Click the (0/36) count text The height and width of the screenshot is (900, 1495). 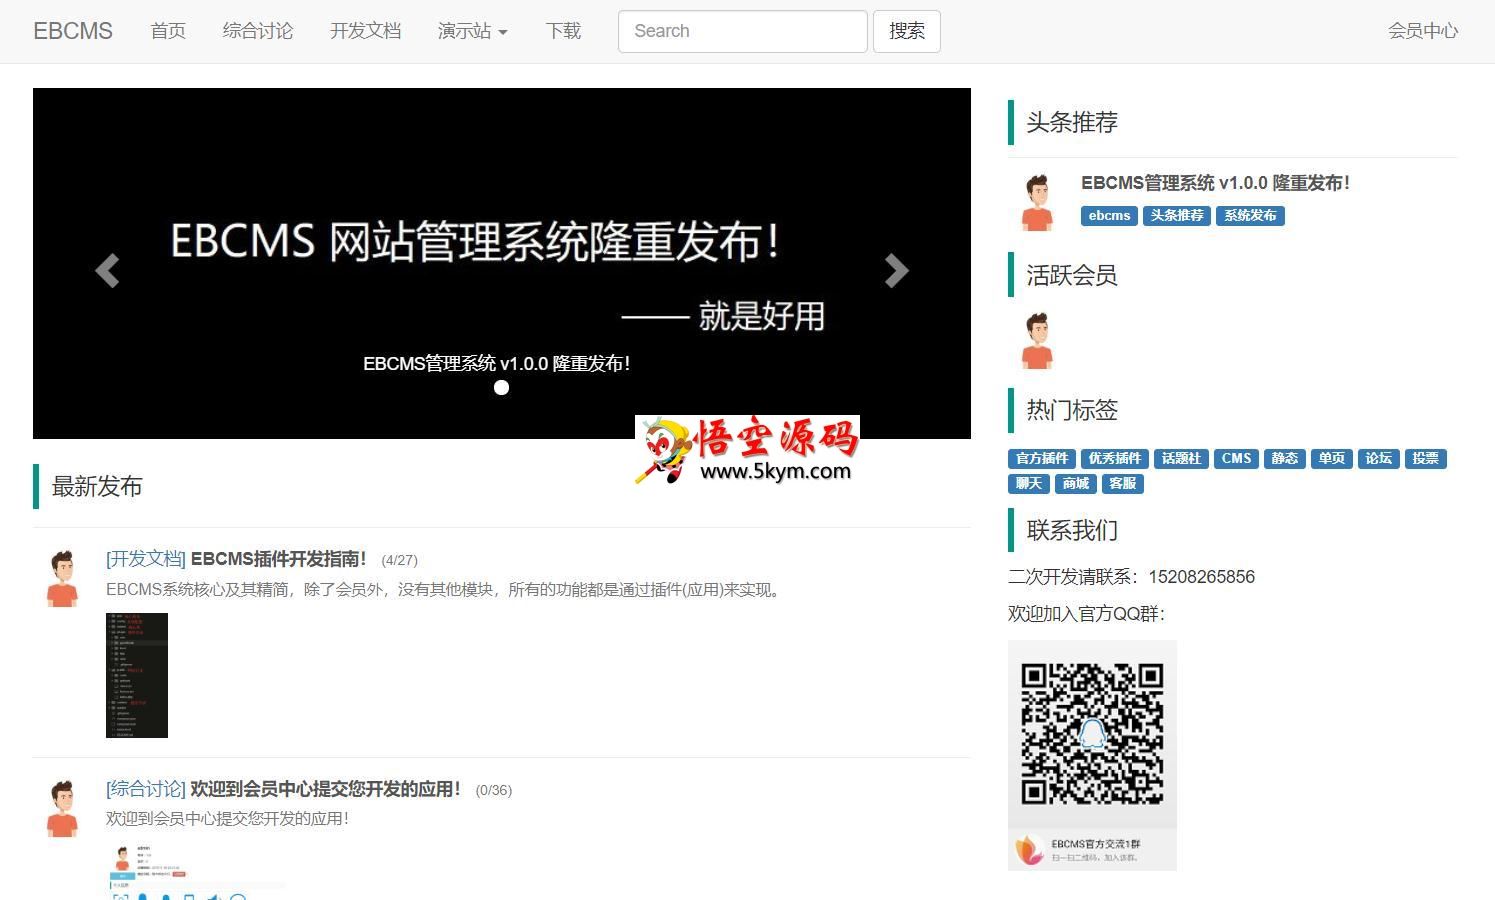[494, 791]
